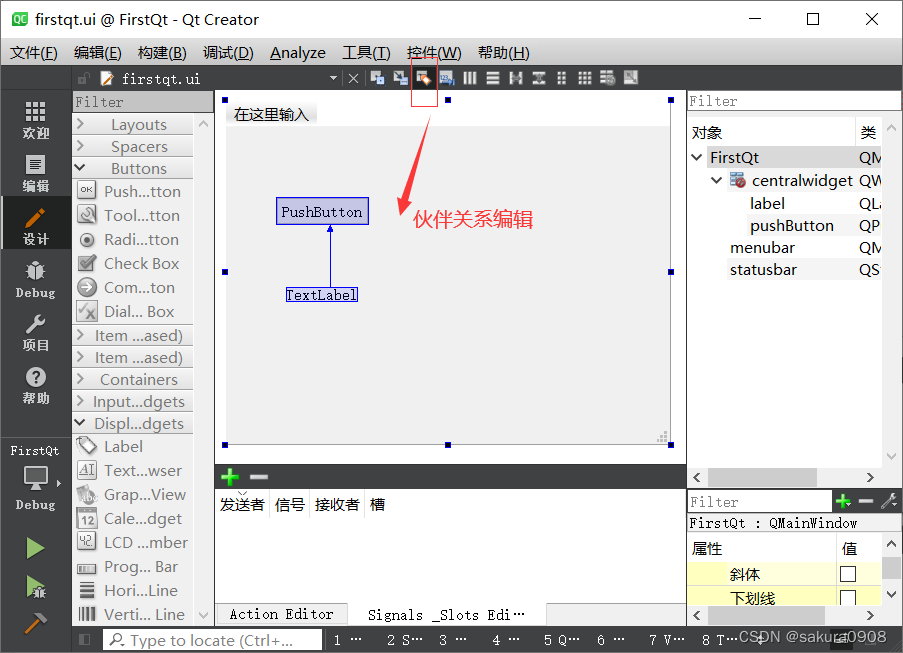Run the project with green play button
Screen dimensions: 903x653
pyautogui.click(x=35, y=548)
